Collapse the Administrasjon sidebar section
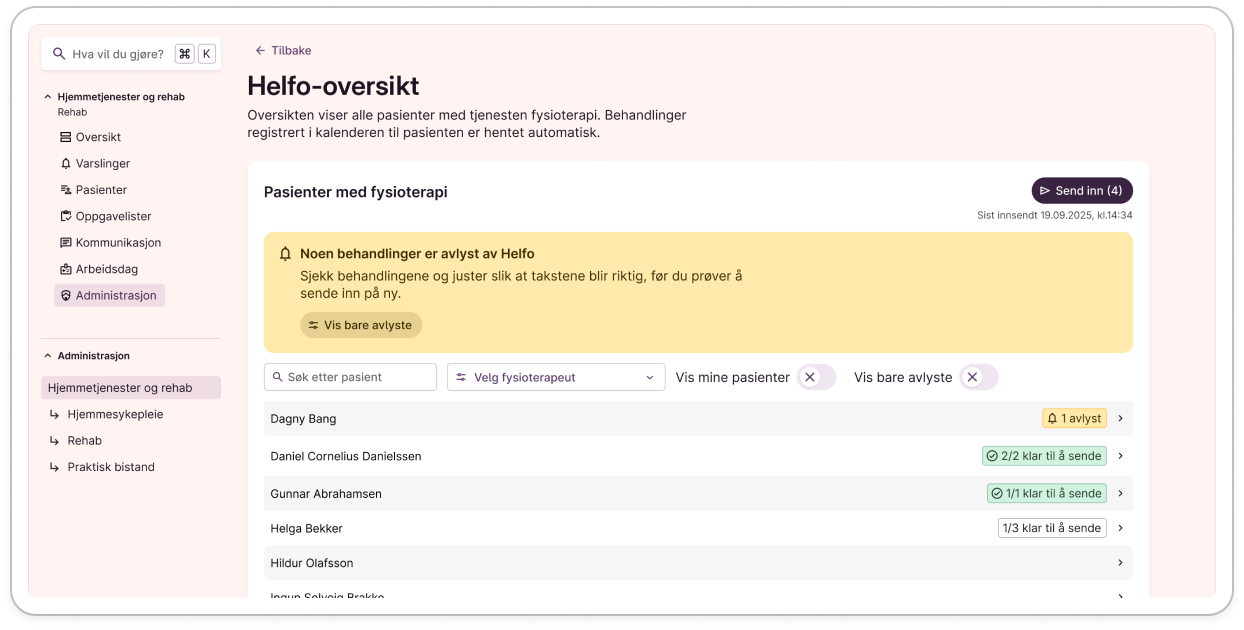 [x=47, y=356]
